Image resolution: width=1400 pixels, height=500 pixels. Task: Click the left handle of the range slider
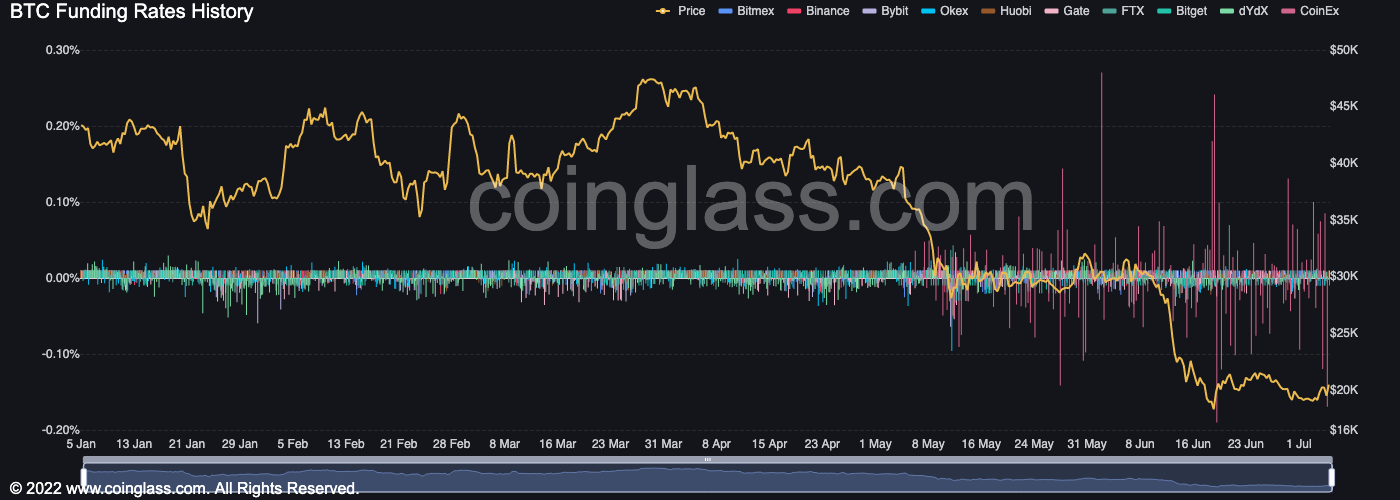pyautogui.click(x=85, y=476)
